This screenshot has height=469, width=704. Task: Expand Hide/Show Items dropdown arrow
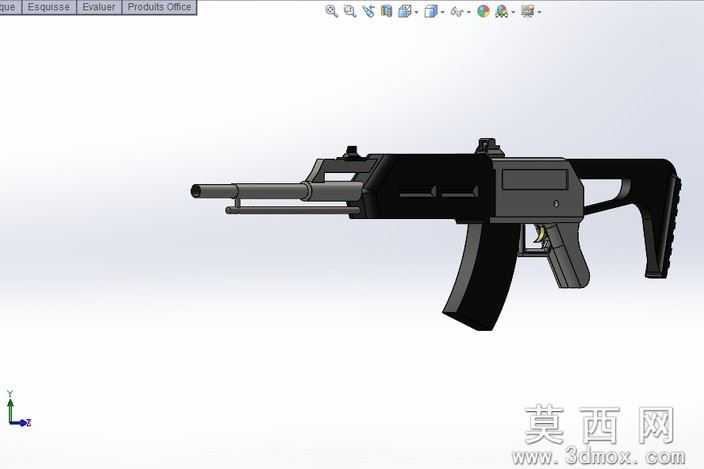(x=469, y=12)
